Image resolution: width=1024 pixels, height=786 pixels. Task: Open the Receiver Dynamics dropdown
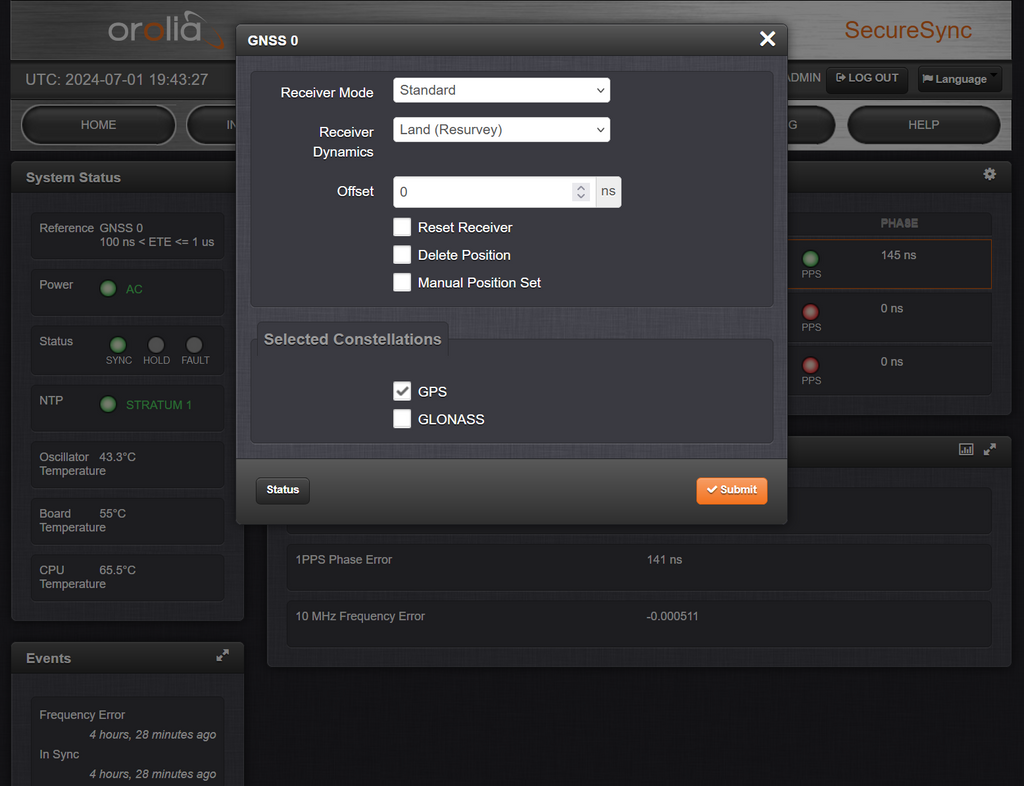(501, 129)
